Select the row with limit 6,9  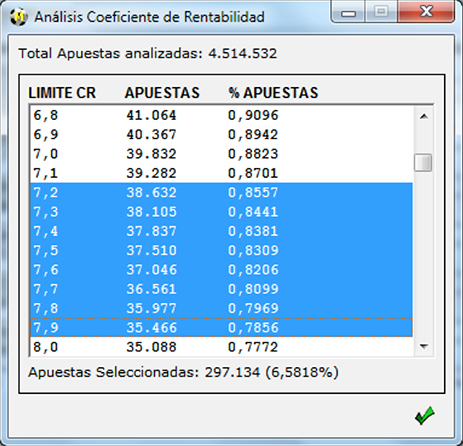(221, 135)
